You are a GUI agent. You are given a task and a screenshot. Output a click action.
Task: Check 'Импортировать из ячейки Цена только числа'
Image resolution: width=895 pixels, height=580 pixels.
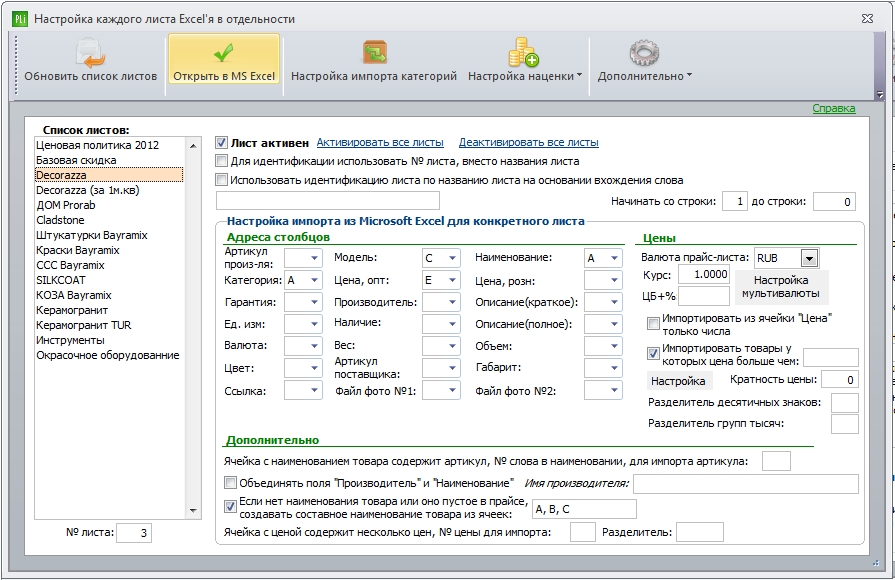pyautogui.click(x=653, y=324)
